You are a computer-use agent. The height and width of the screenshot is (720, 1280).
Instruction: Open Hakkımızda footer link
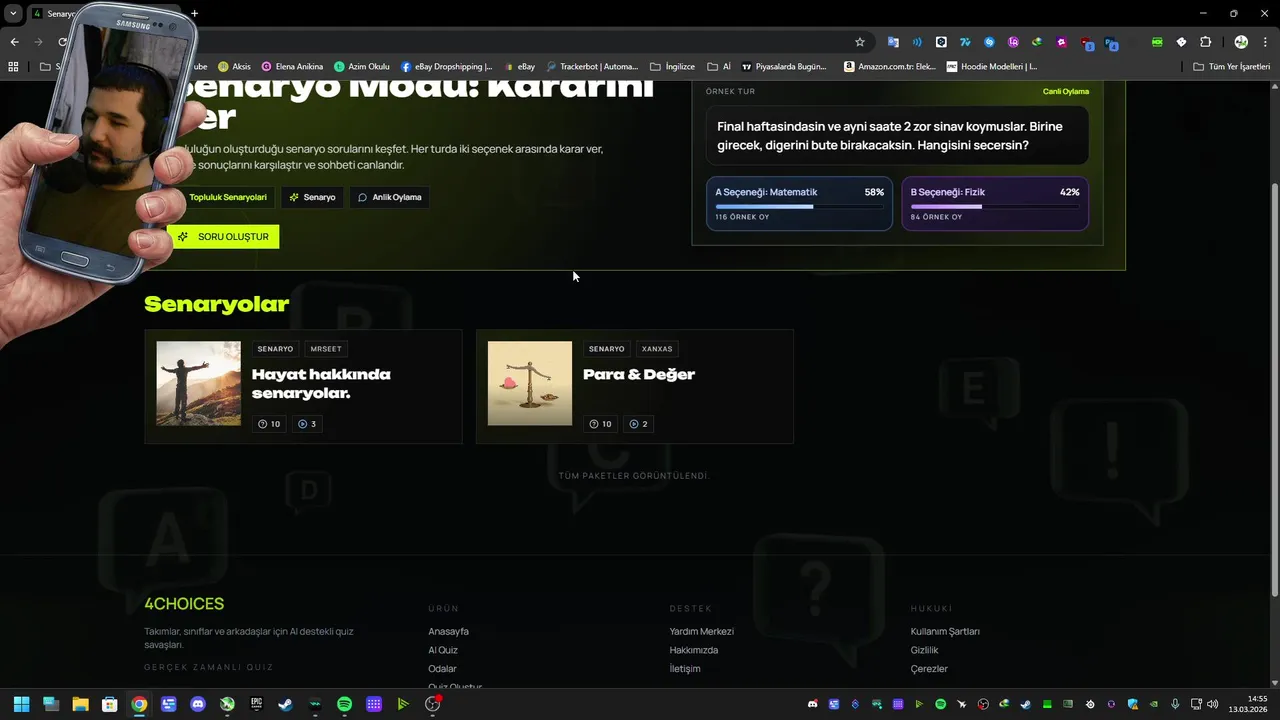point(694,650)
